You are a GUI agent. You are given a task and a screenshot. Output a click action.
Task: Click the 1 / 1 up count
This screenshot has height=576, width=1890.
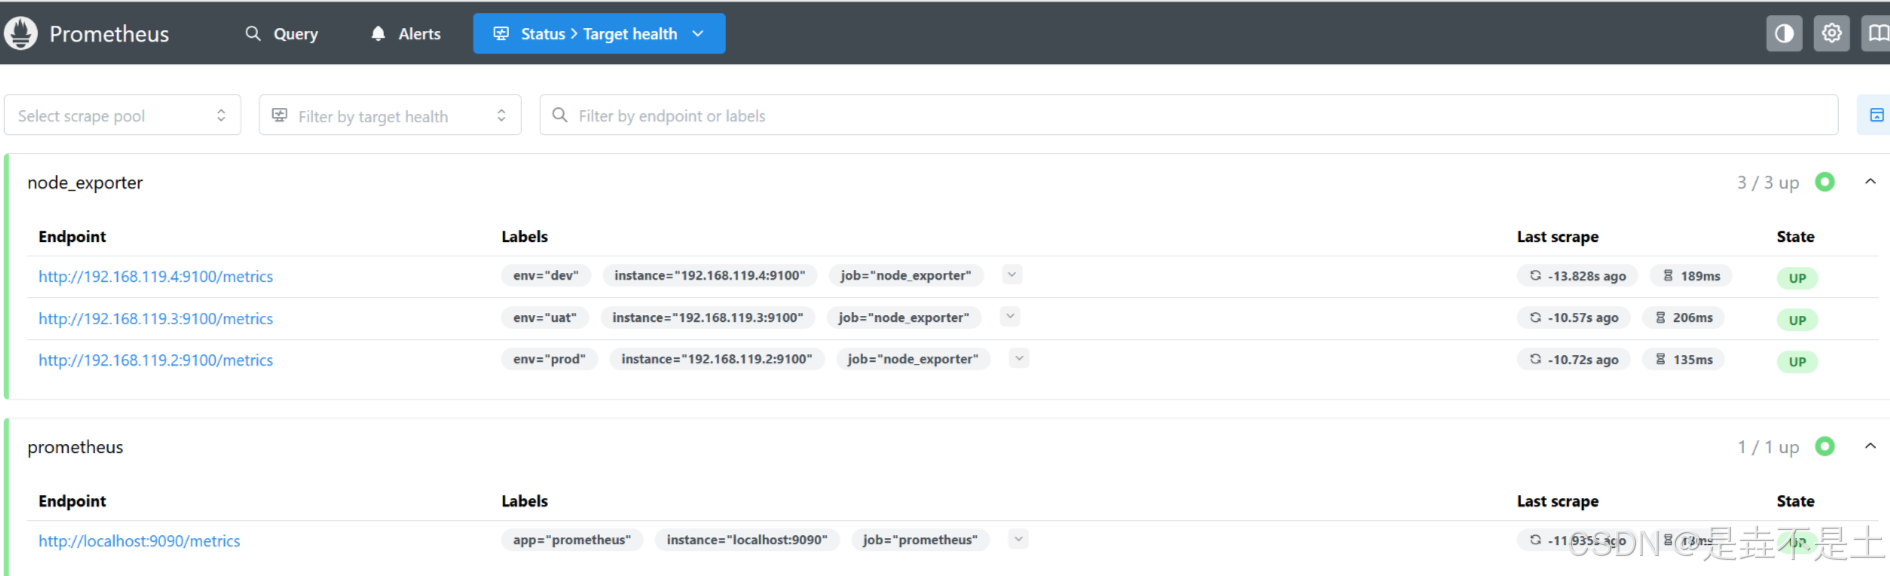(x=1768, y=447)
